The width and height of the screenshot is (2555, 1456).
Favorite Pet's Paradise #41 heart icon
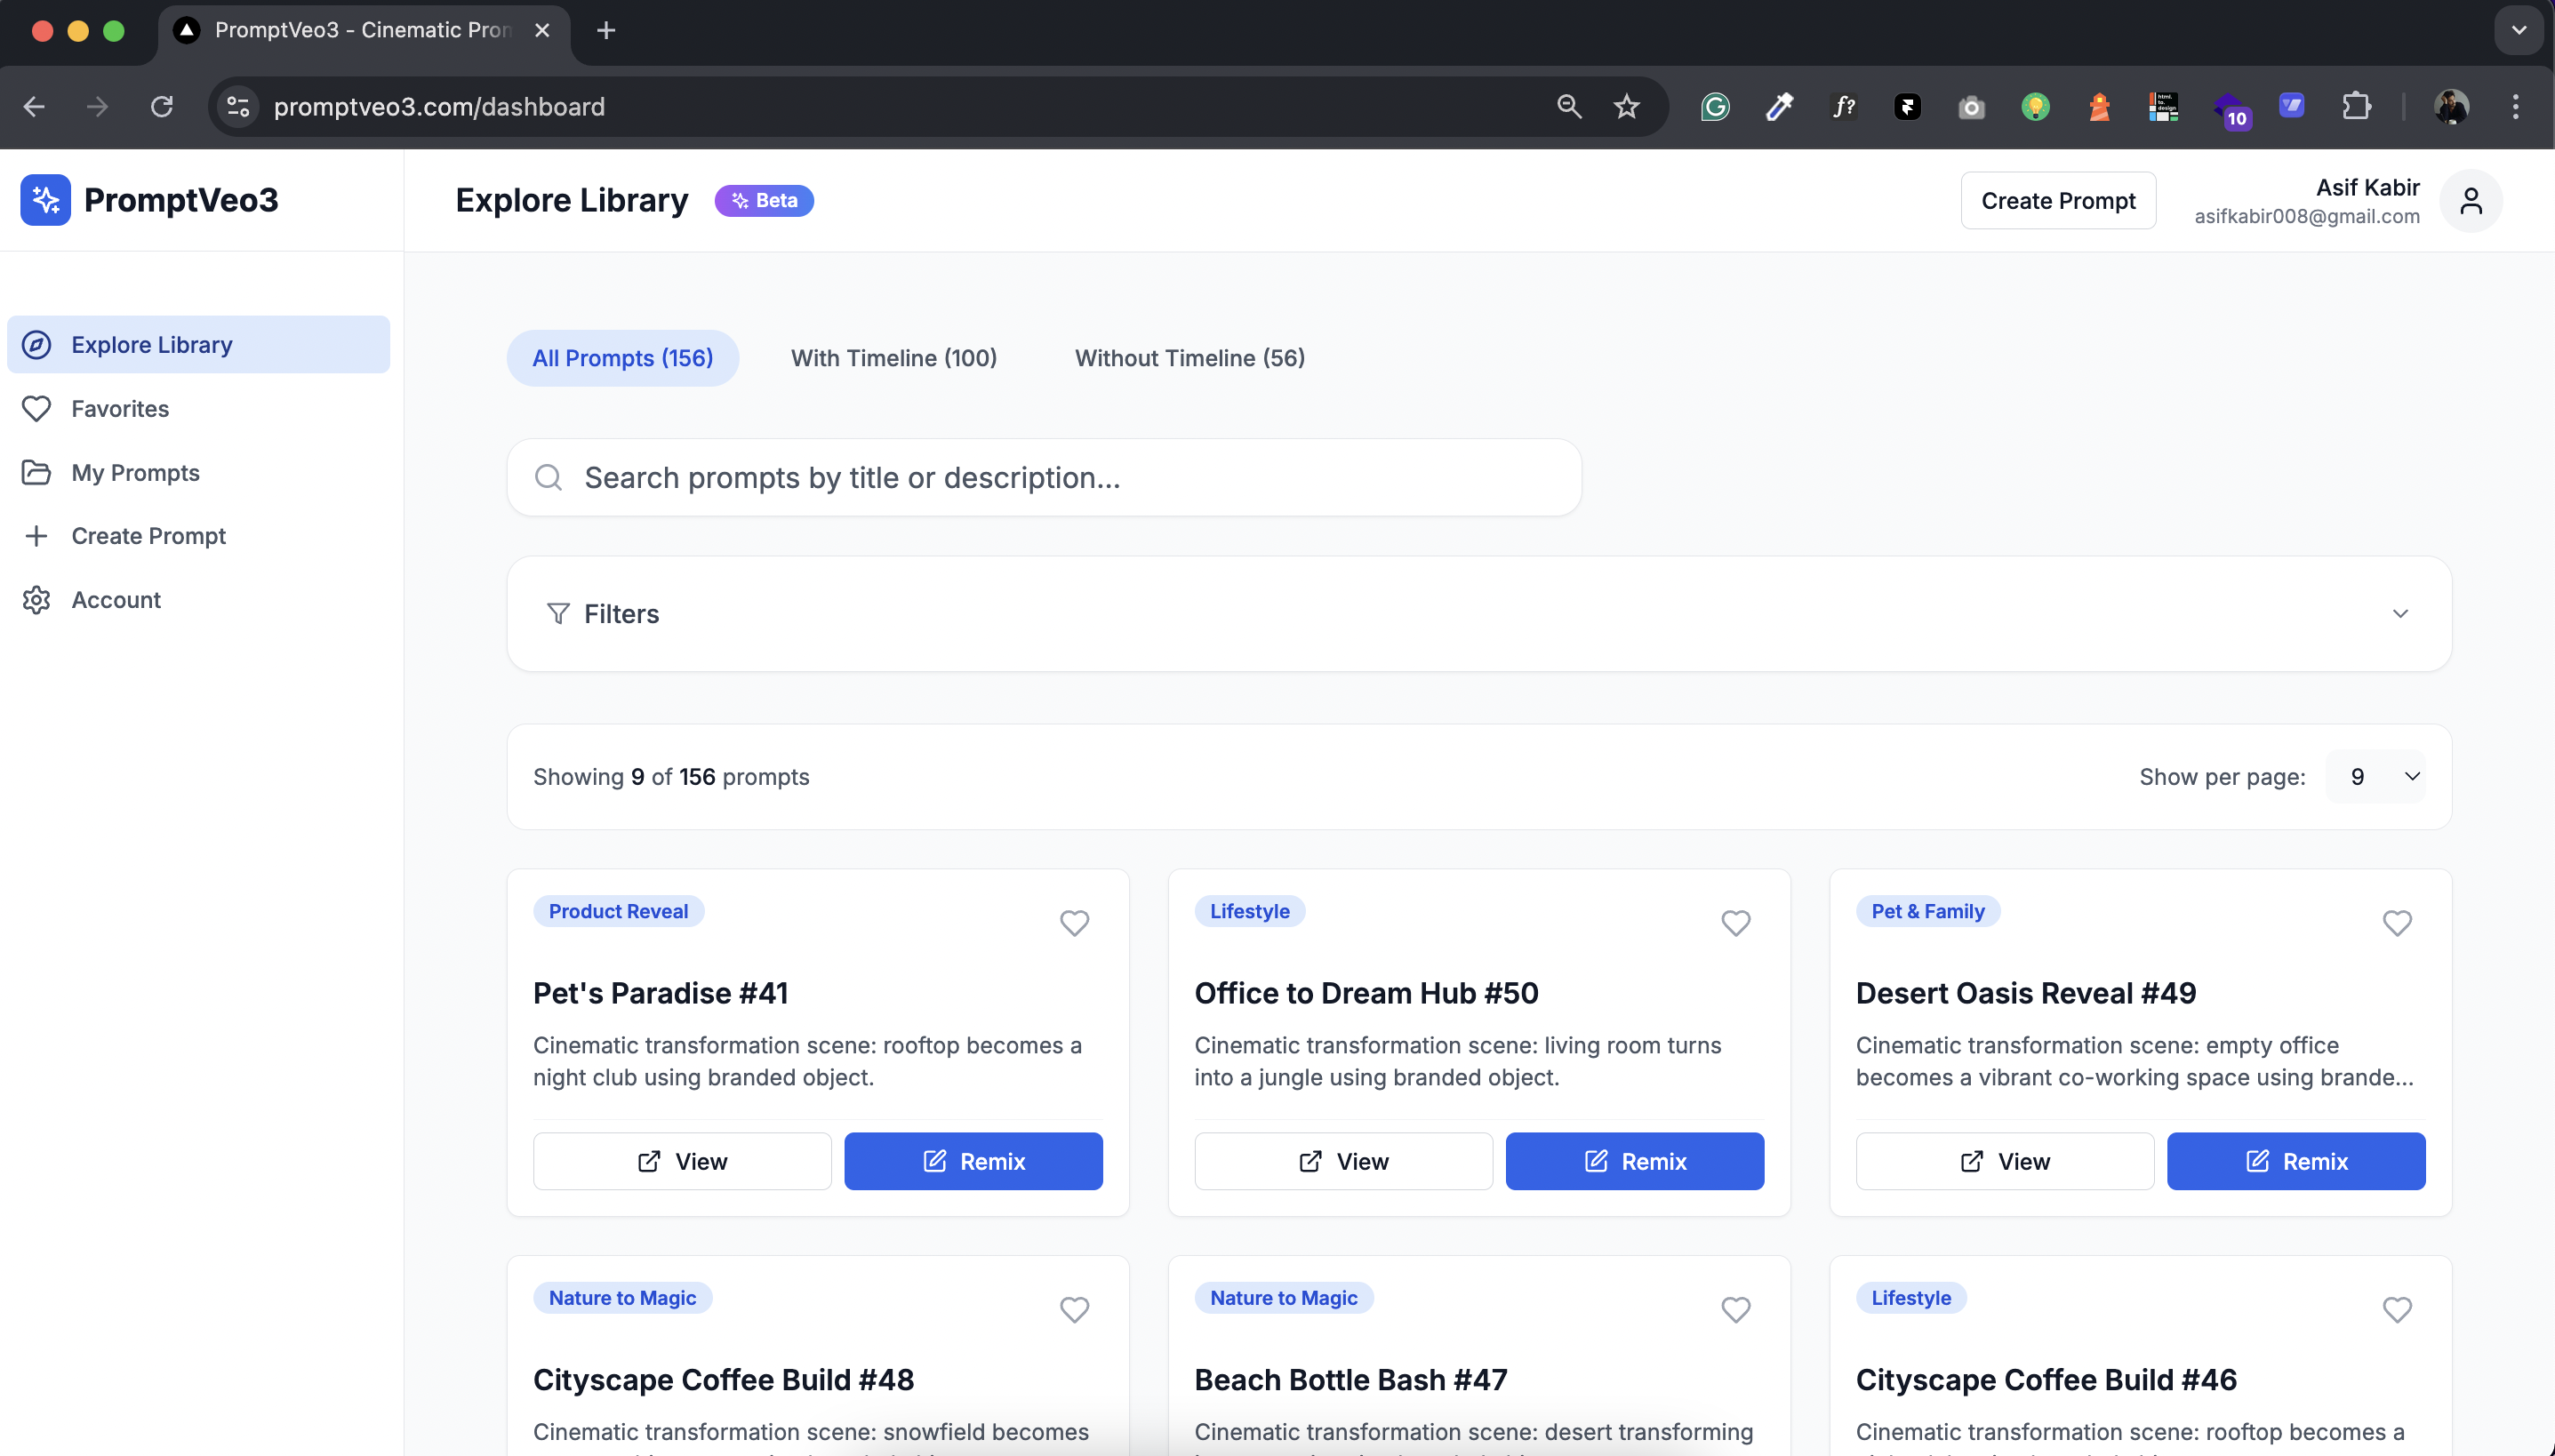click(x=1074, y=923)
